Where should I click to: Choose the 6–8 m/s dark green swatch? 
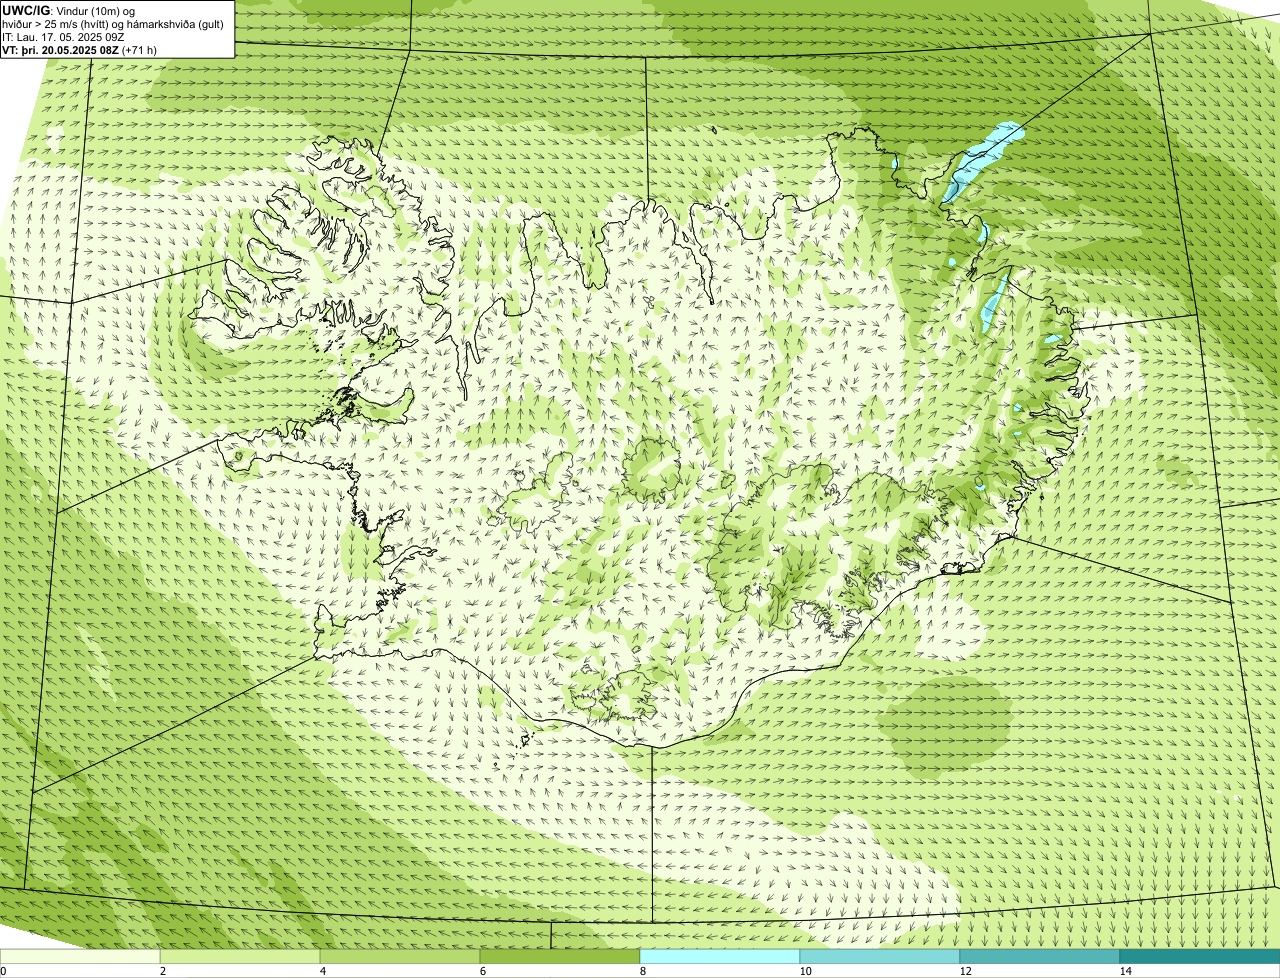[560, 956]
